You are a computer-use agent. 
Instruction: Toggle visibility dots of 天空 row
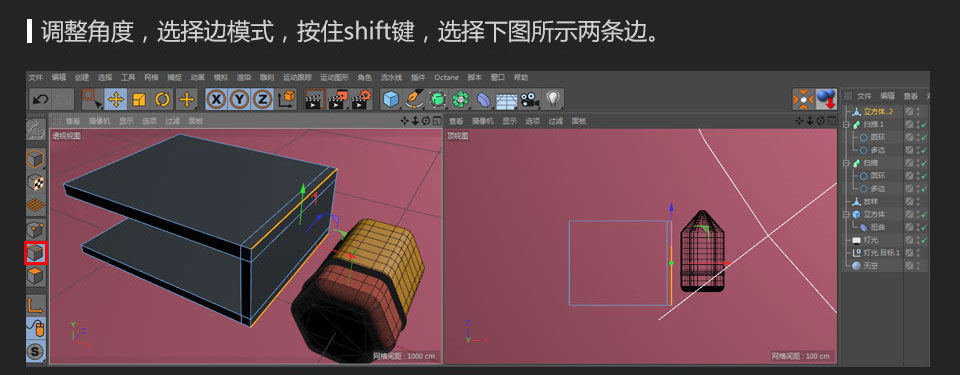(917, 266)
